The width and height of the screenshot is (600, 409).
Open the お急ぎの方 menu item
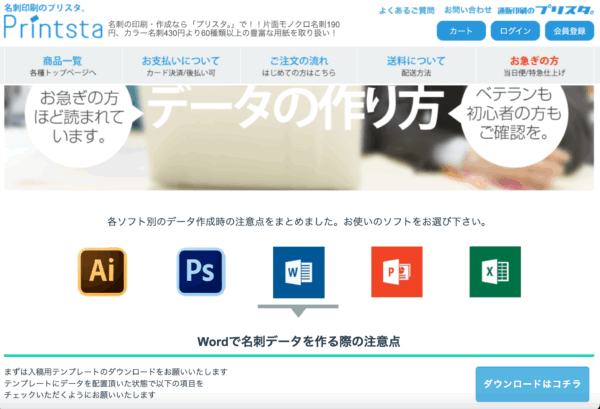pyautogui.click(x=534, y=66)
